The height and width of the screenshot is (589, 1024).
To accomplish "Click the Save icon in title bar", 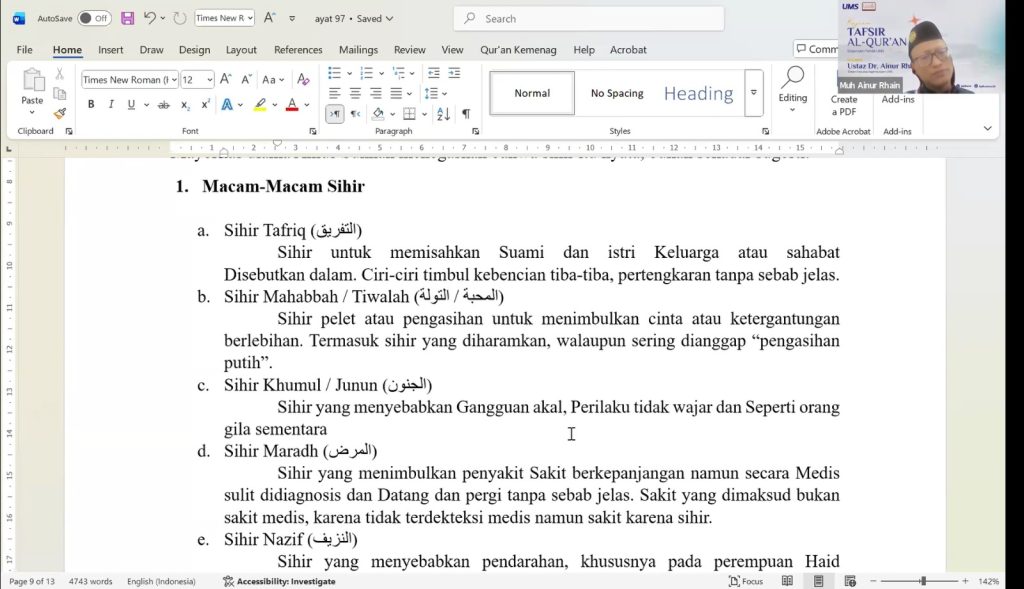I will tap(127, 18).
